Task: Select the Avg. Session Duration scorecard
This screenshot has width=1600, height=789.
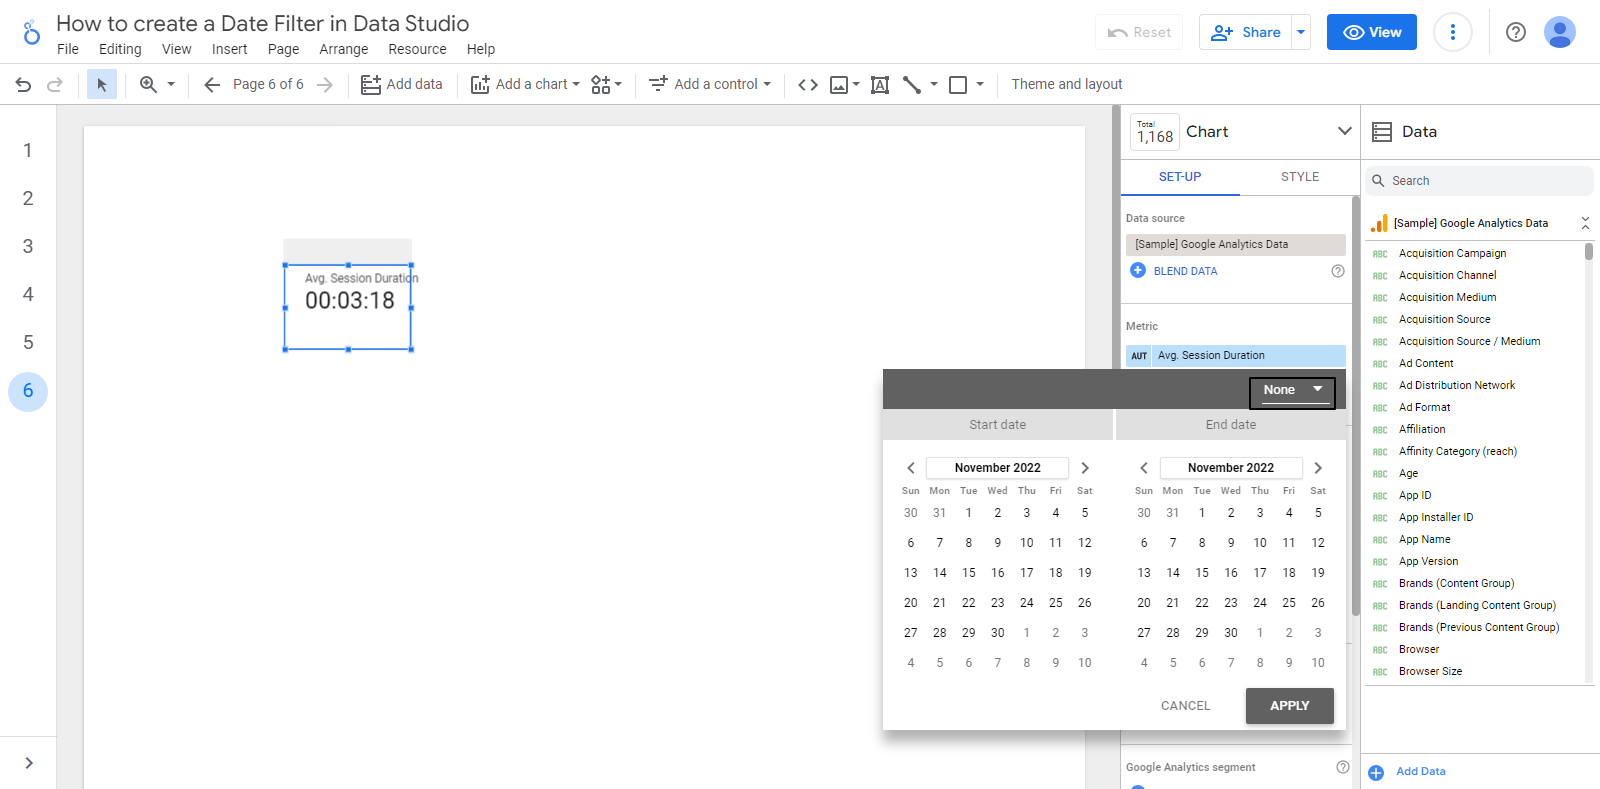Action: point(348,306)
